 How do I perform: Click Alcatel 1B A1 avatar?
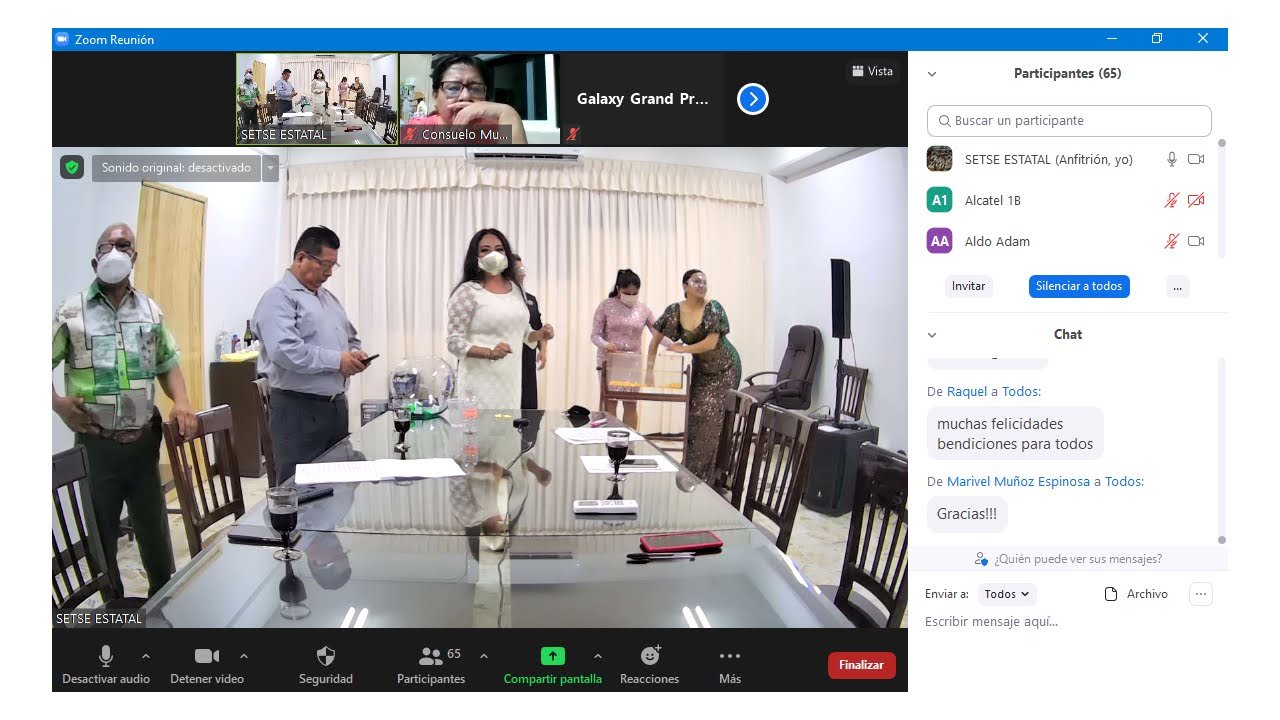[939, 200]
